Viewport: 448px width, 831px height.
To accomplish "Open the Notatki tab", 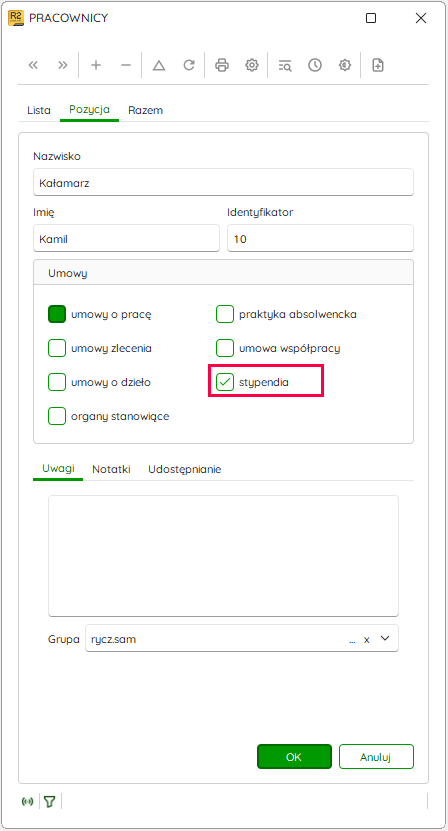I will click(x=111, y=469).
